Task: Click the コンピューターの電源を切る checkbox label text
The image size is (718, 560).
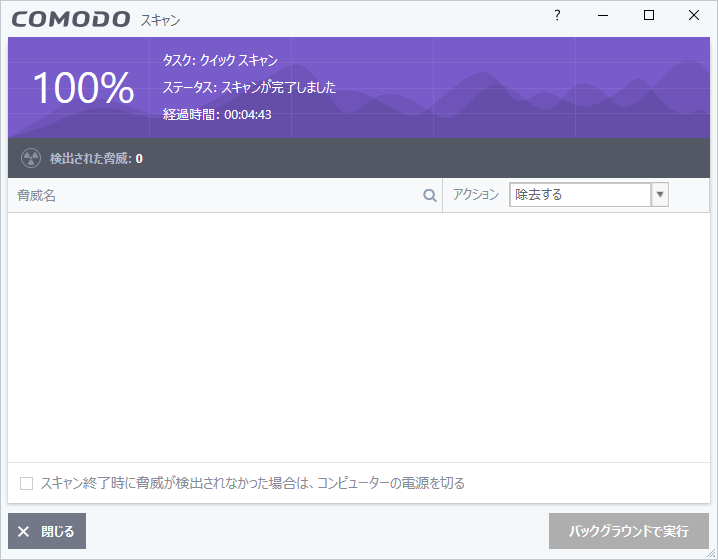Action: pyautogui.click(x=252, y=484)
